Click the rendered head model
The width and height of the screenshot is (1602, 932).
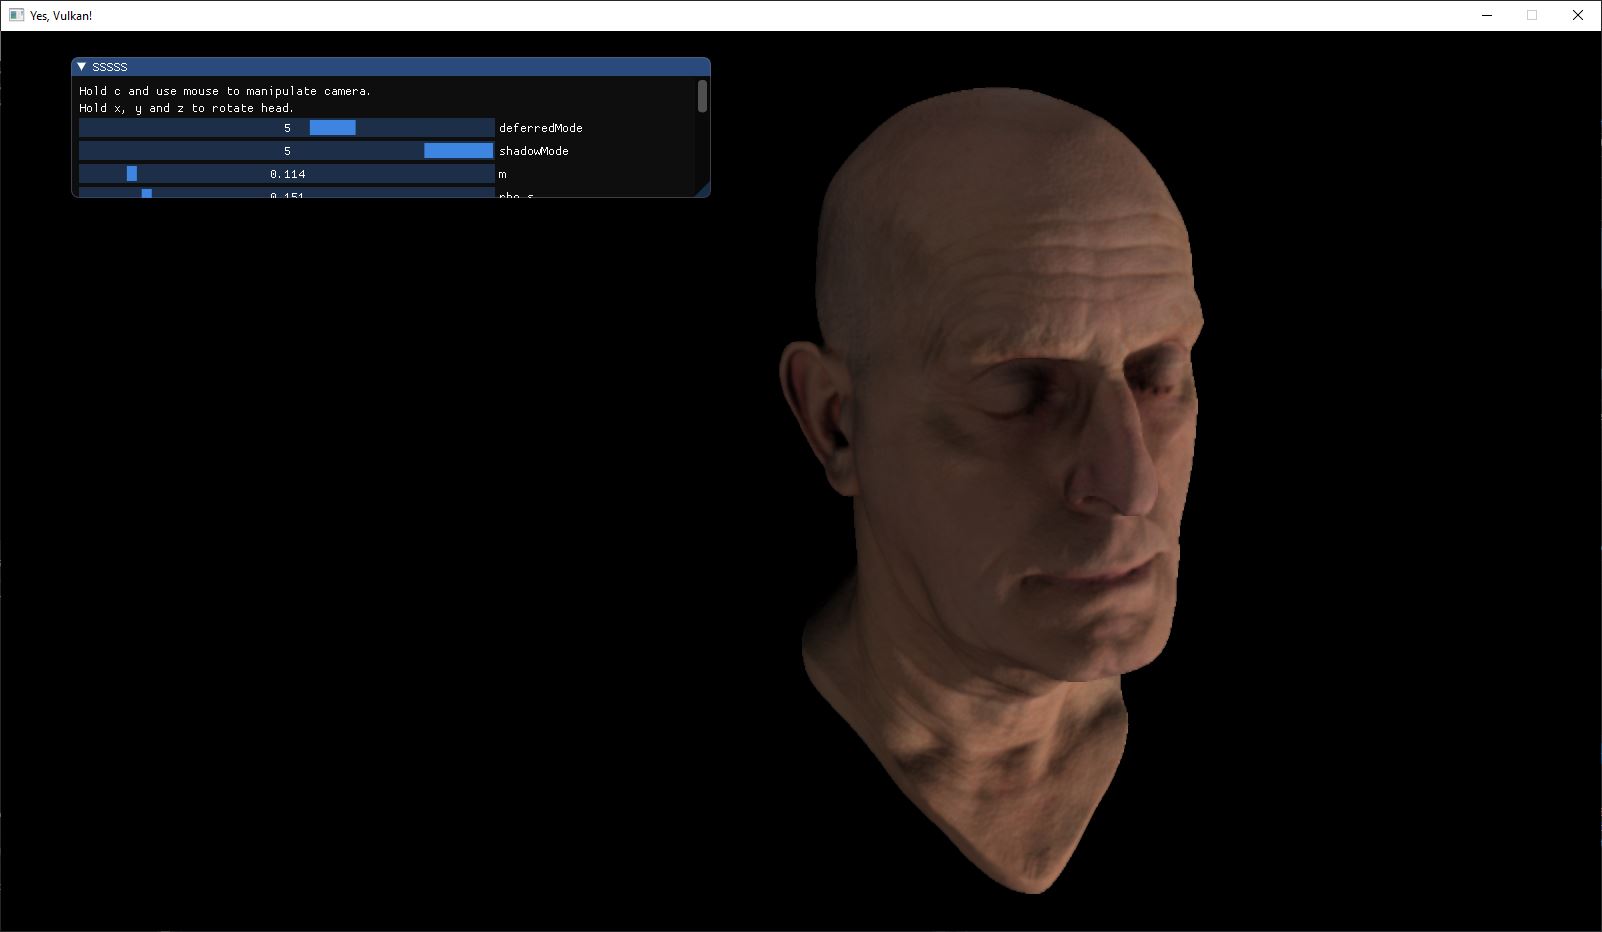click(x=992, y=490)
